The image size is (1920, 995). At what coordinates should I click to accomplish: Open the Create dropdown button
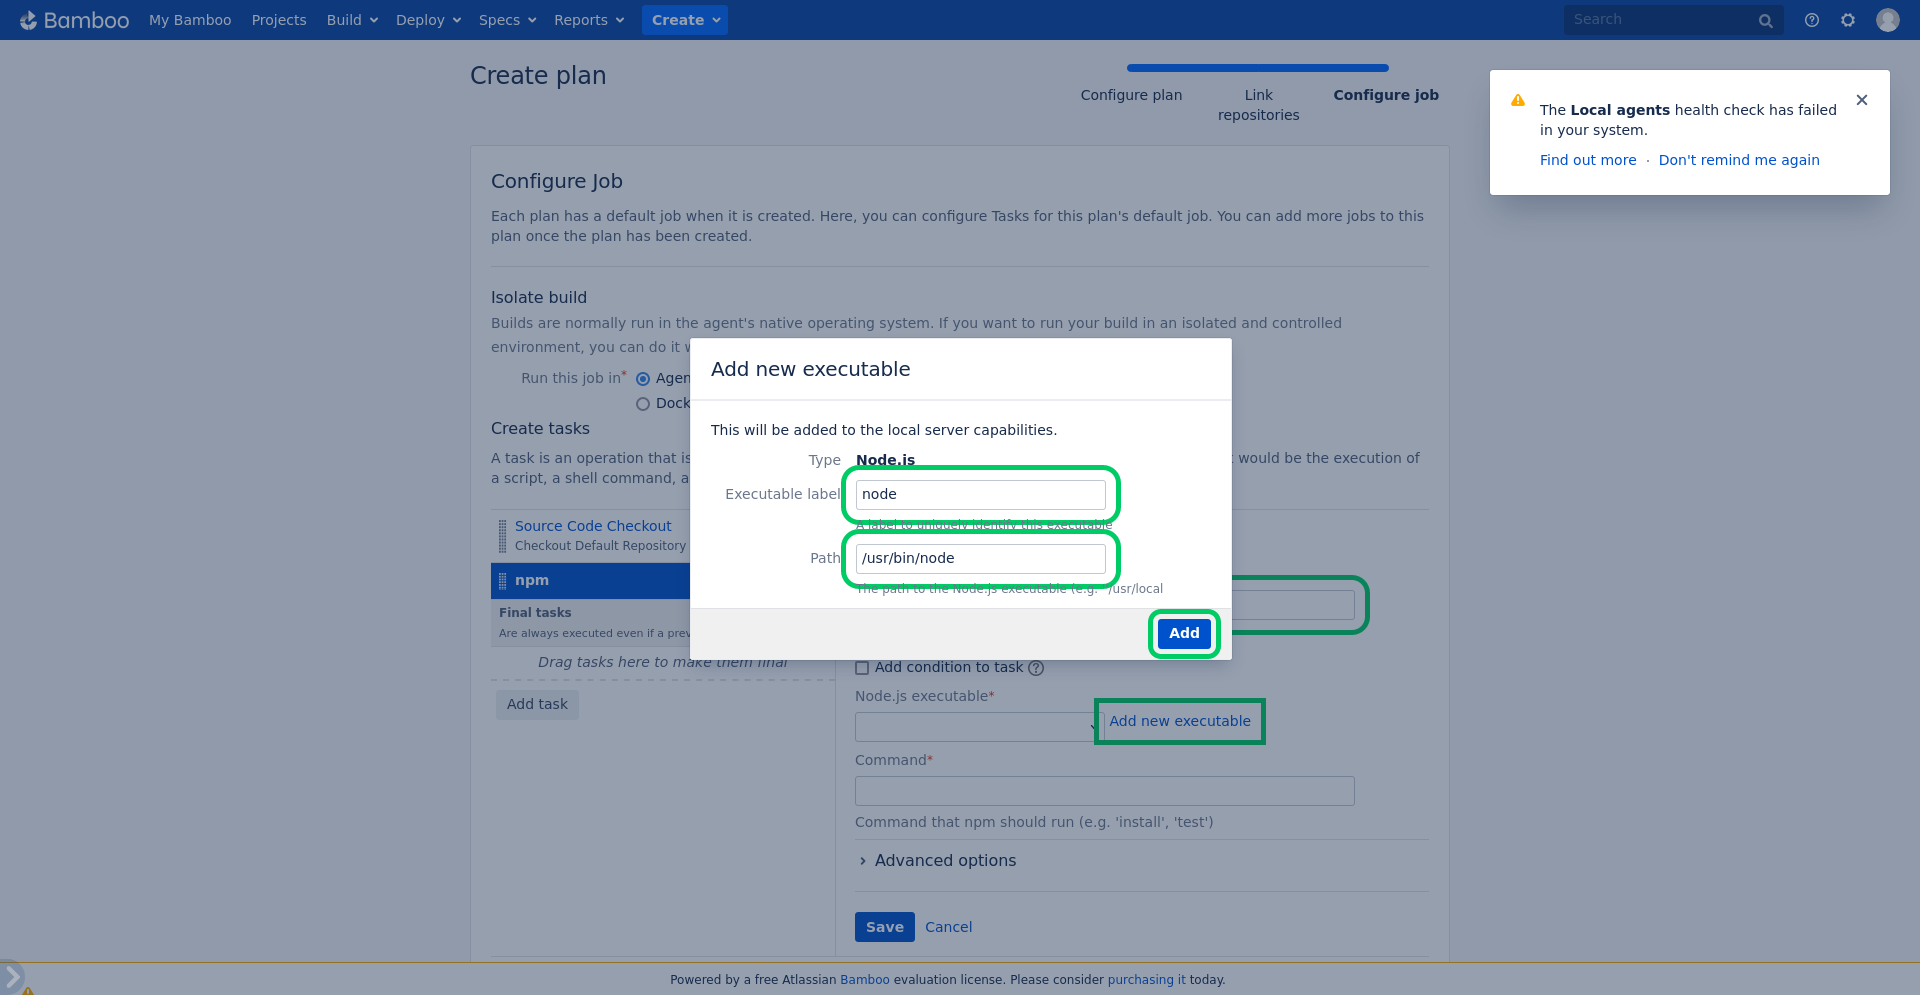(x=685, y=20)
